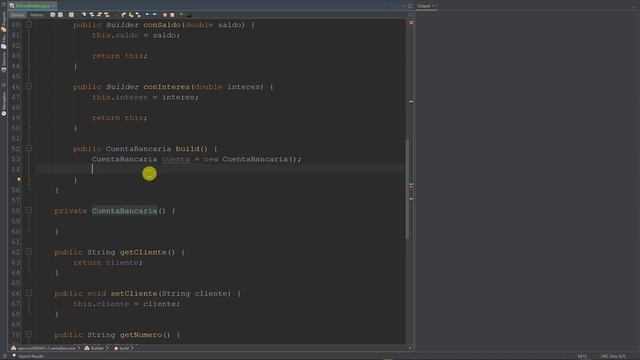Image resolution: width=640 pixels, height=360 pixels.
Task: Jump to Next Bookmark icon
Action: coord(131,15)
